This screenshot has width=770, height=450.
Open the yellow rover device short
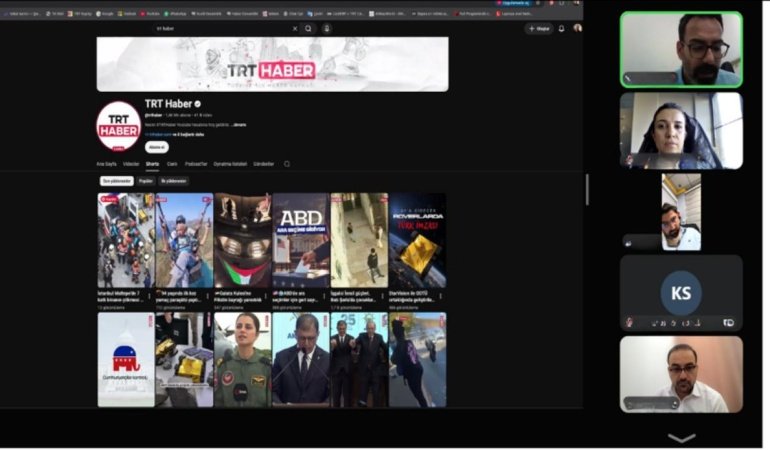[x=184, y=360]
